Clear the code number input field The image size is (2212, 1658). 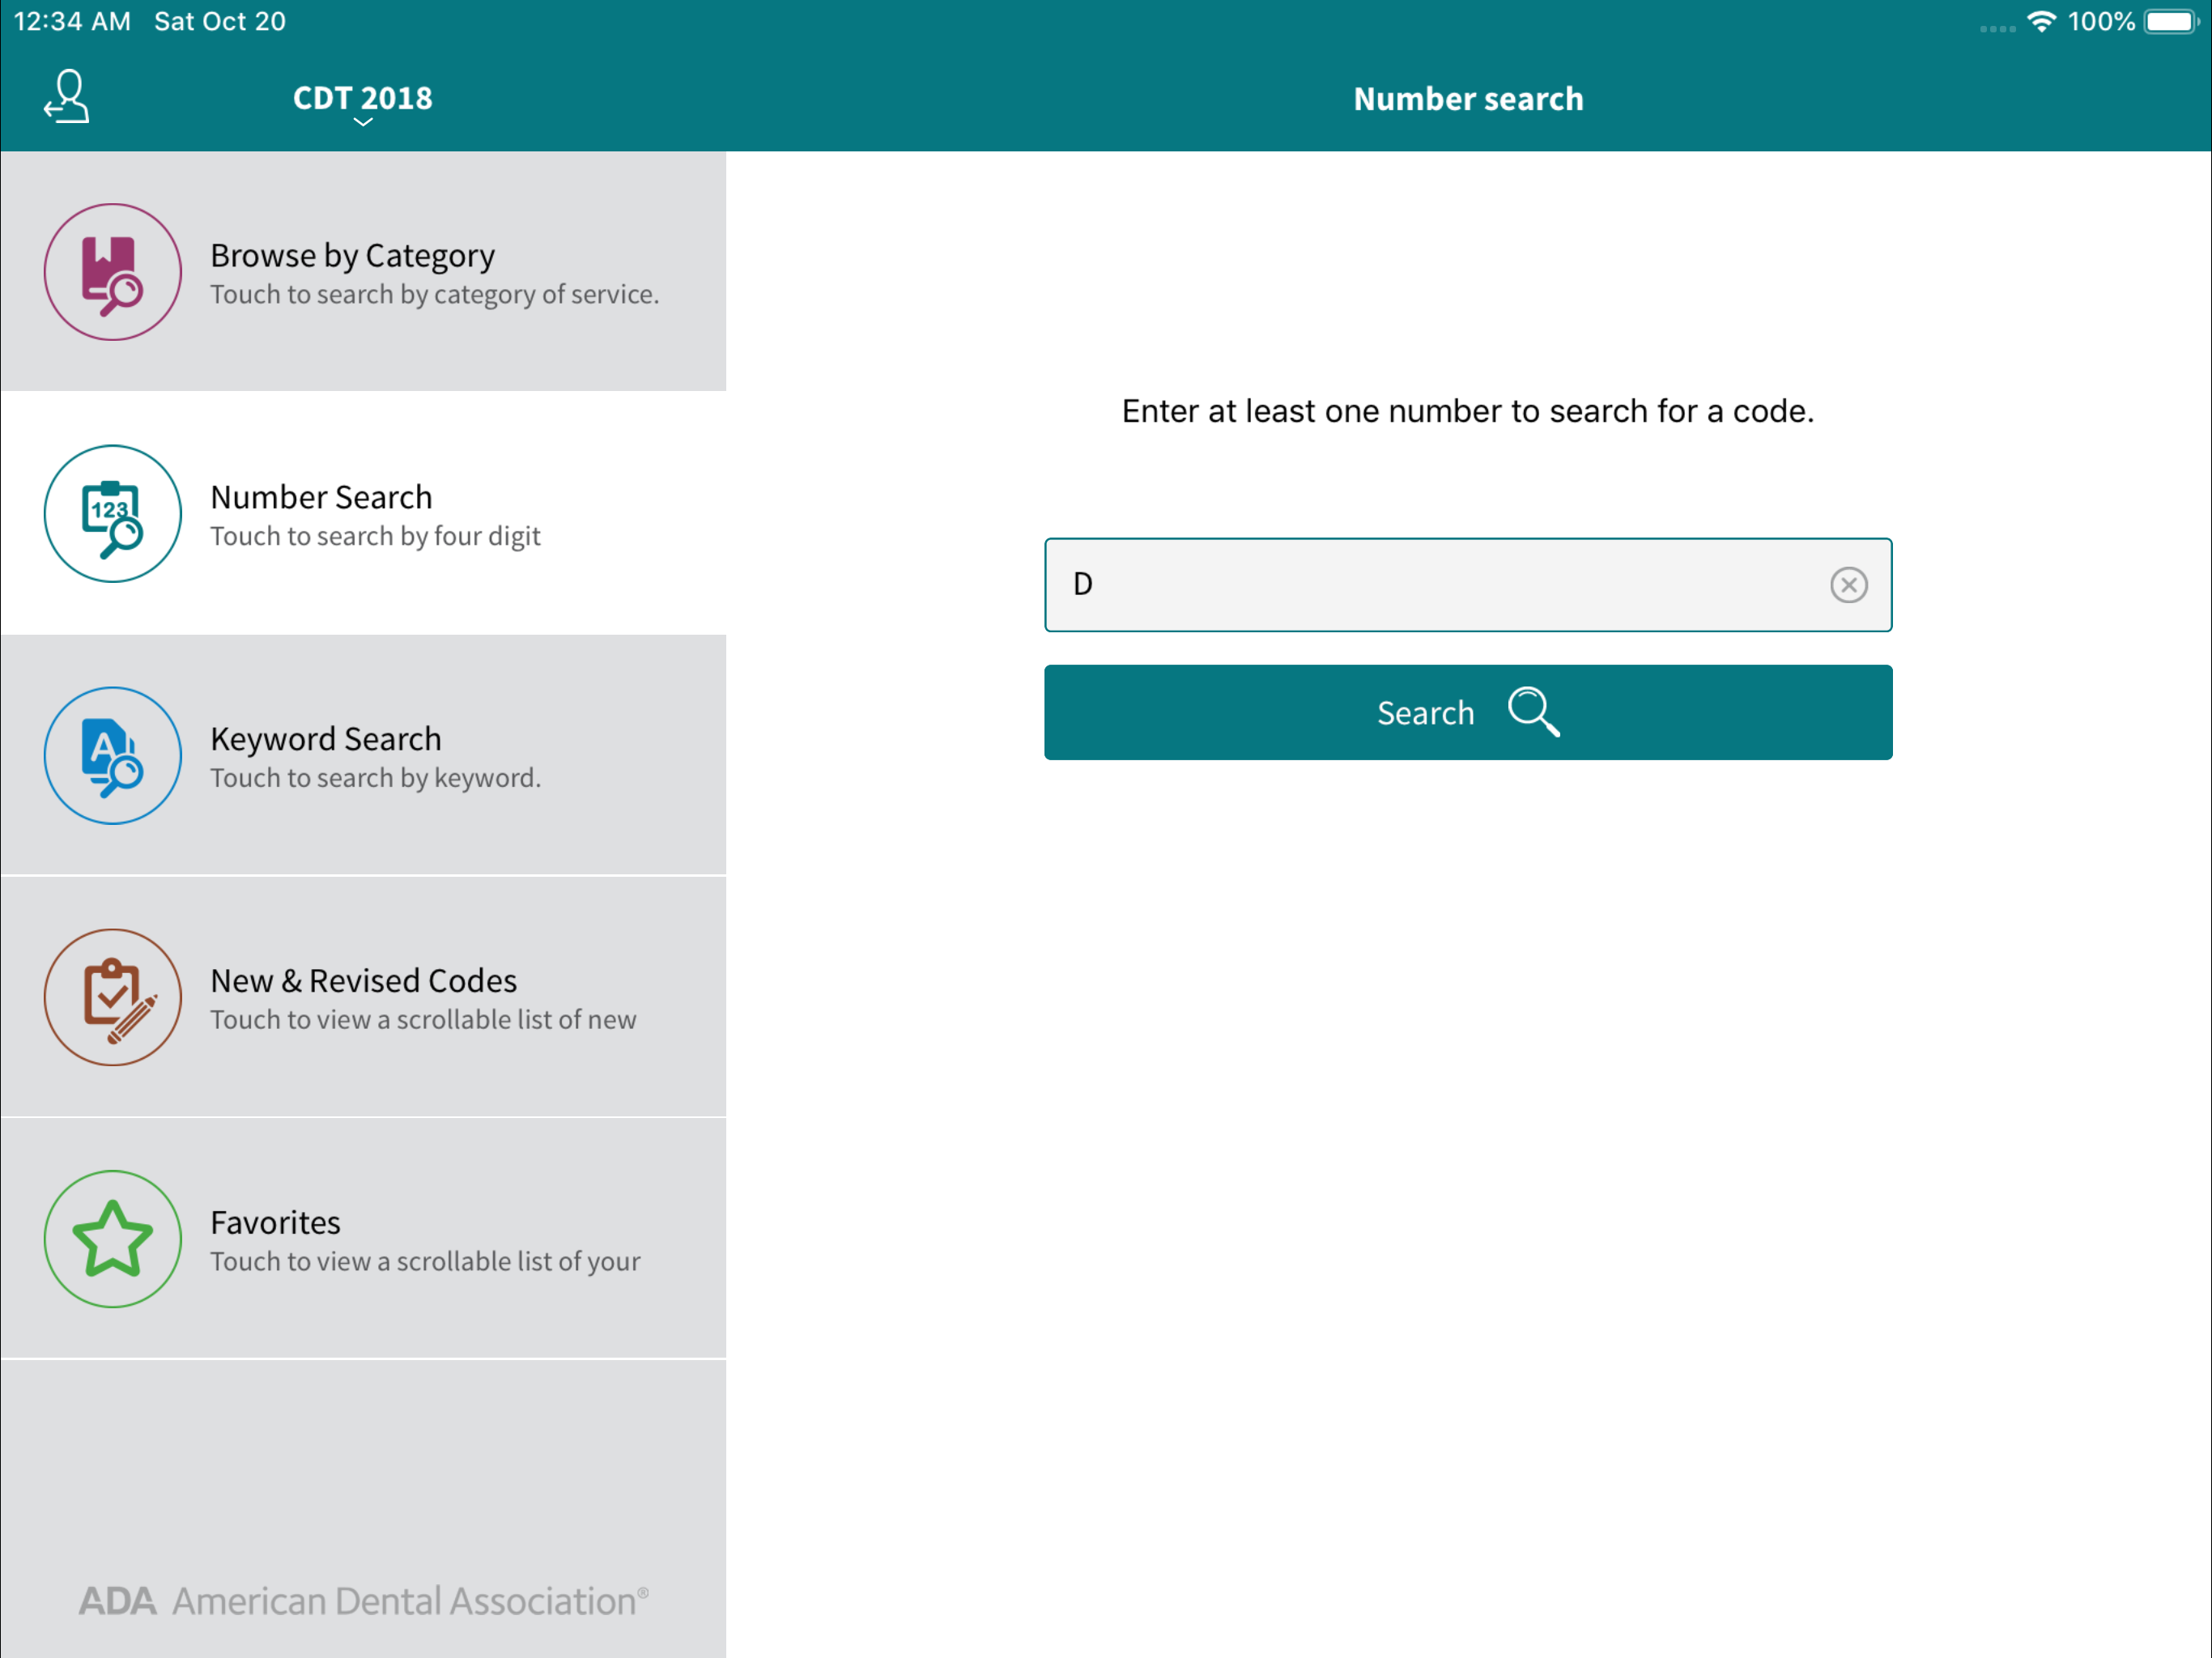pos(1848,585)
